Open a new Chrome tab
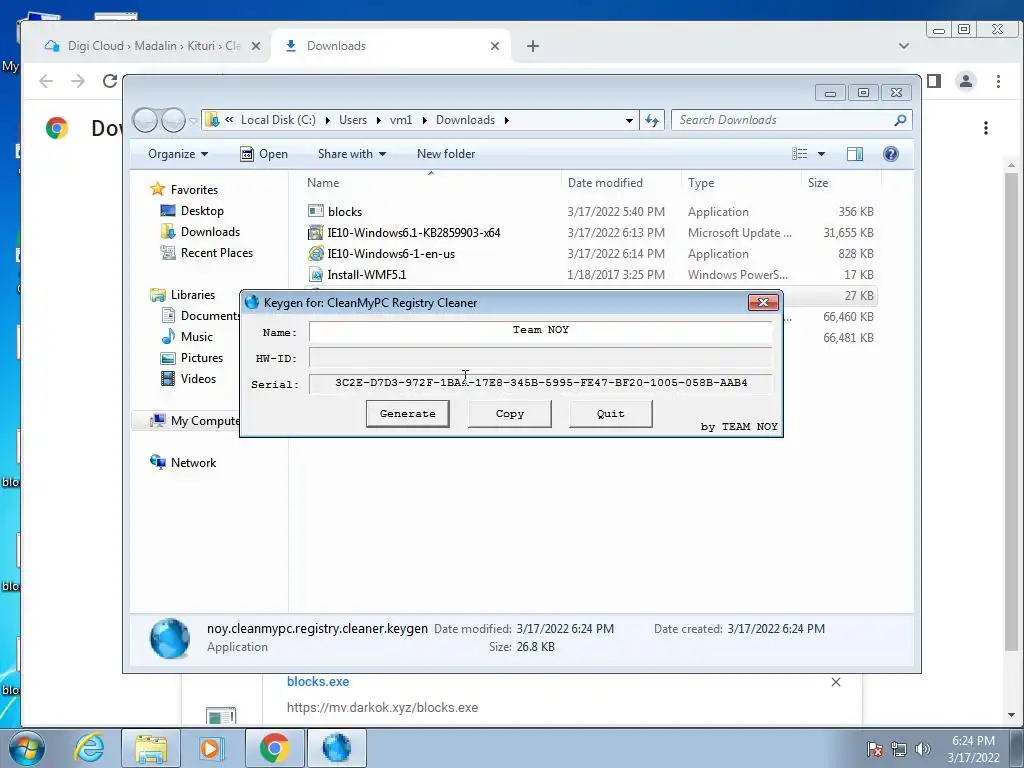Viewport: 1024px width, 768px height. (x=533, y=46)
